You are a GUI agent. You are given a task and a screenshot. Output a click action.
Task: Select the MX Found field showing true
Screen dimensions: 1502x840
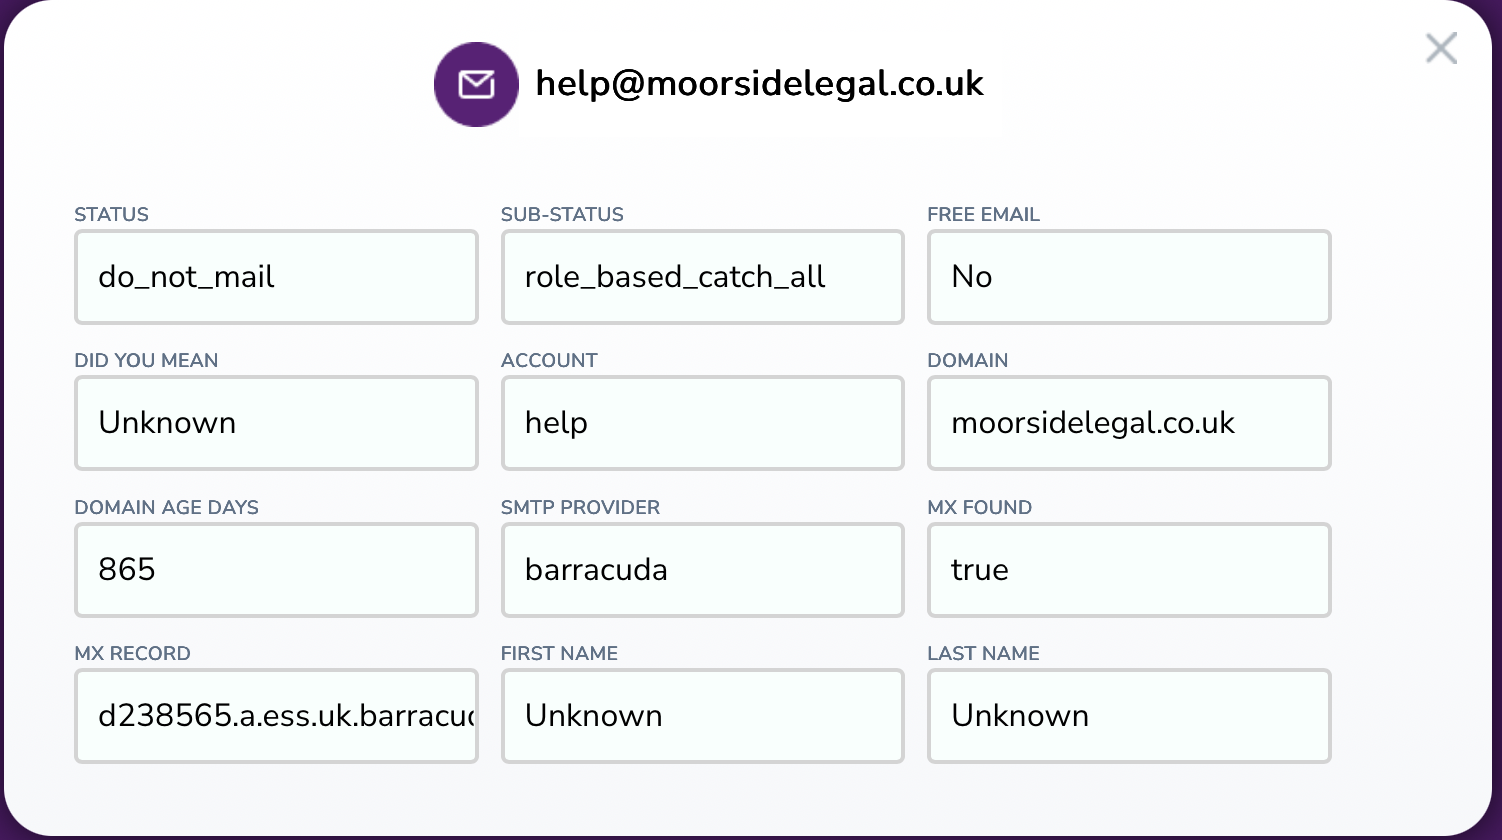pos(1129,570)
